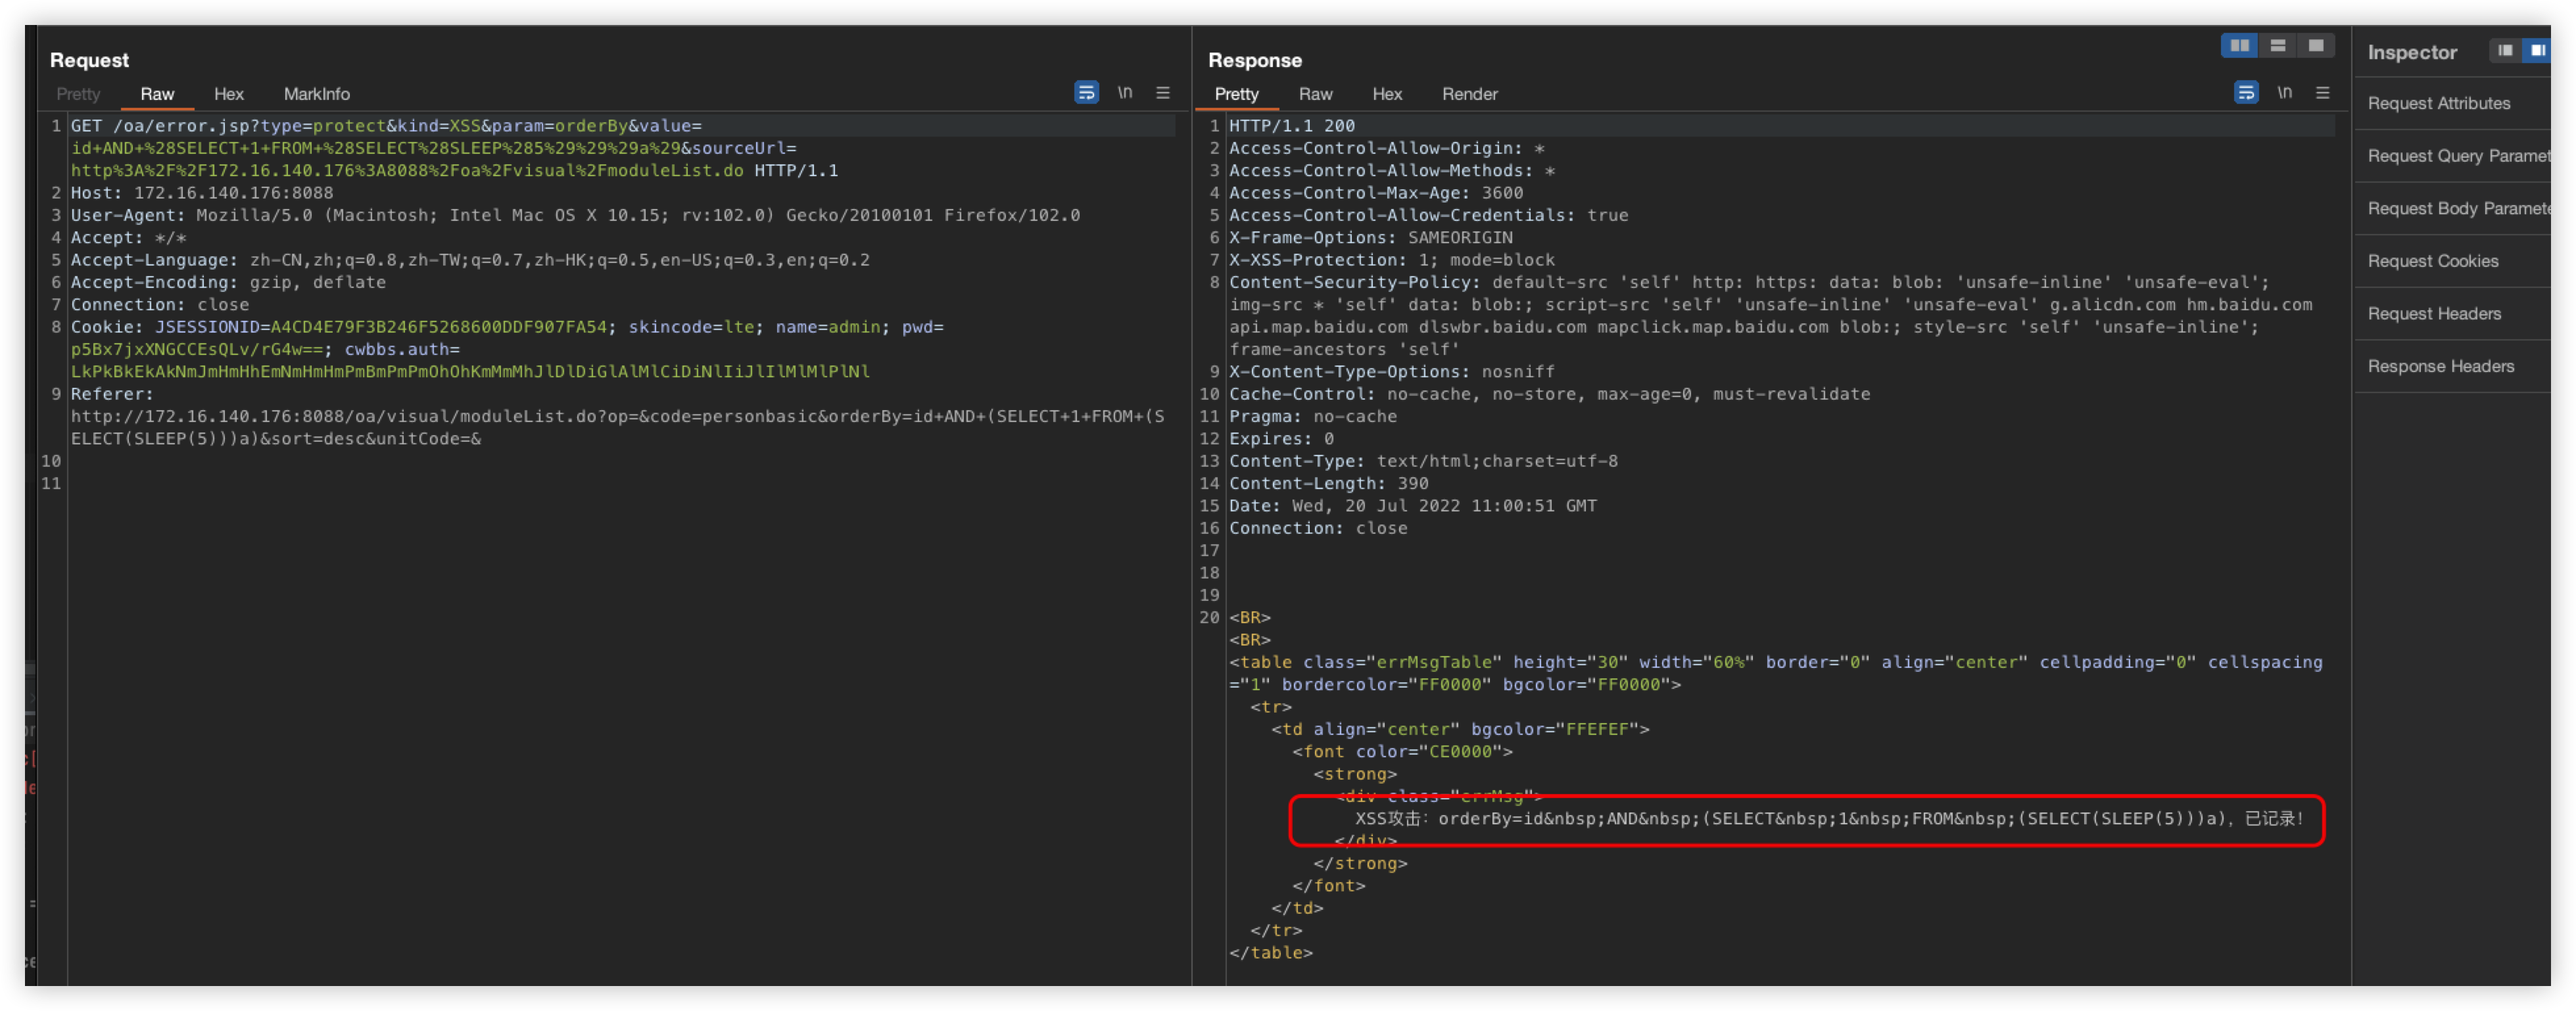Screen dimensions: 2576x1011
Task: Open MarkInfo tab in Request panel
Action: [316, 94]
